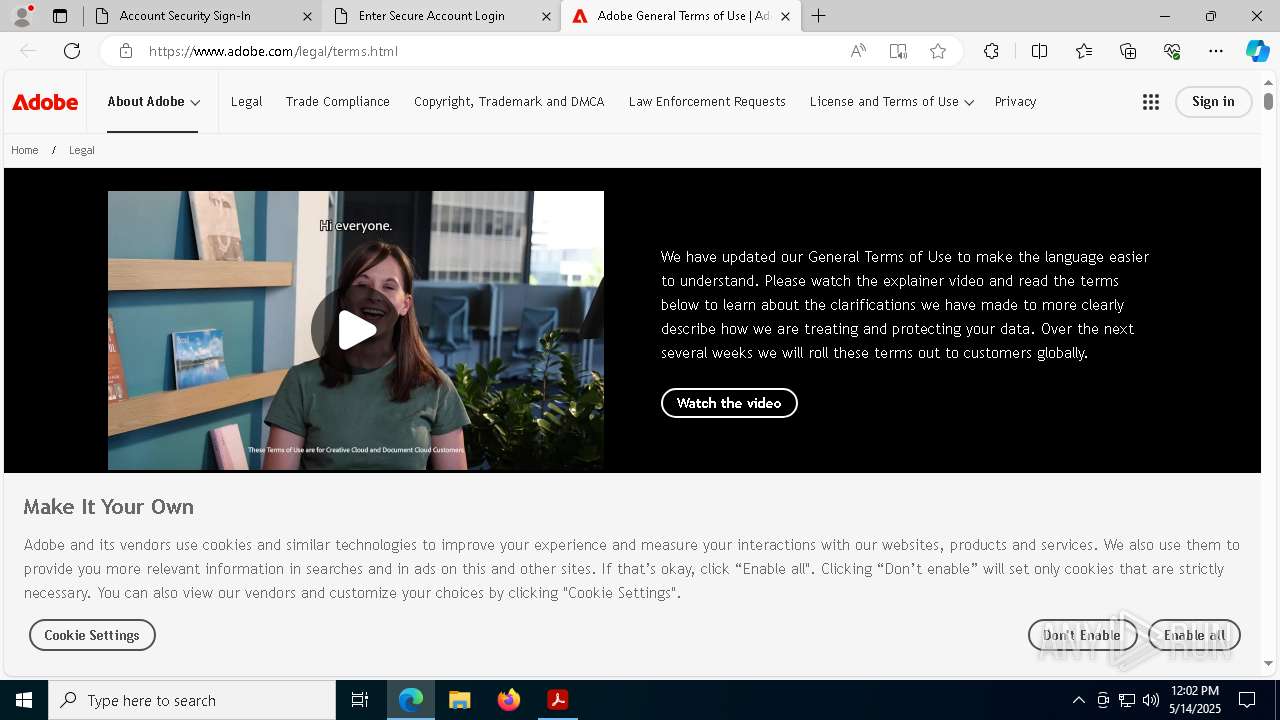Image resolution: width=1280 pixels, height=720 pixels.
Task: Close the Enter Secure Account Login tab
Action: pos(546,16)
